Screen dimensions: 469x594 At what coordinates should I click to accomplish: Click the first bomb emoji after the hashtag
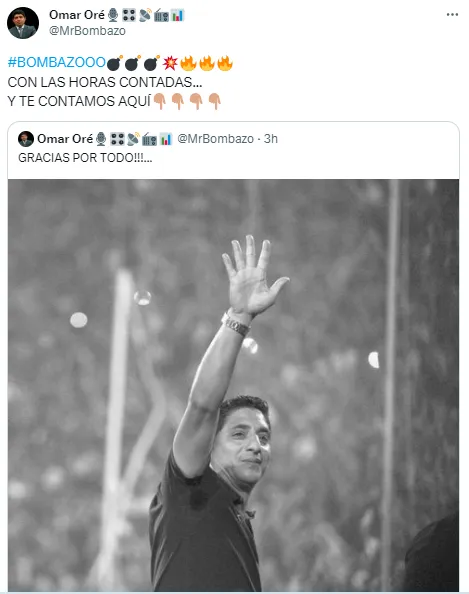point(115,63)
